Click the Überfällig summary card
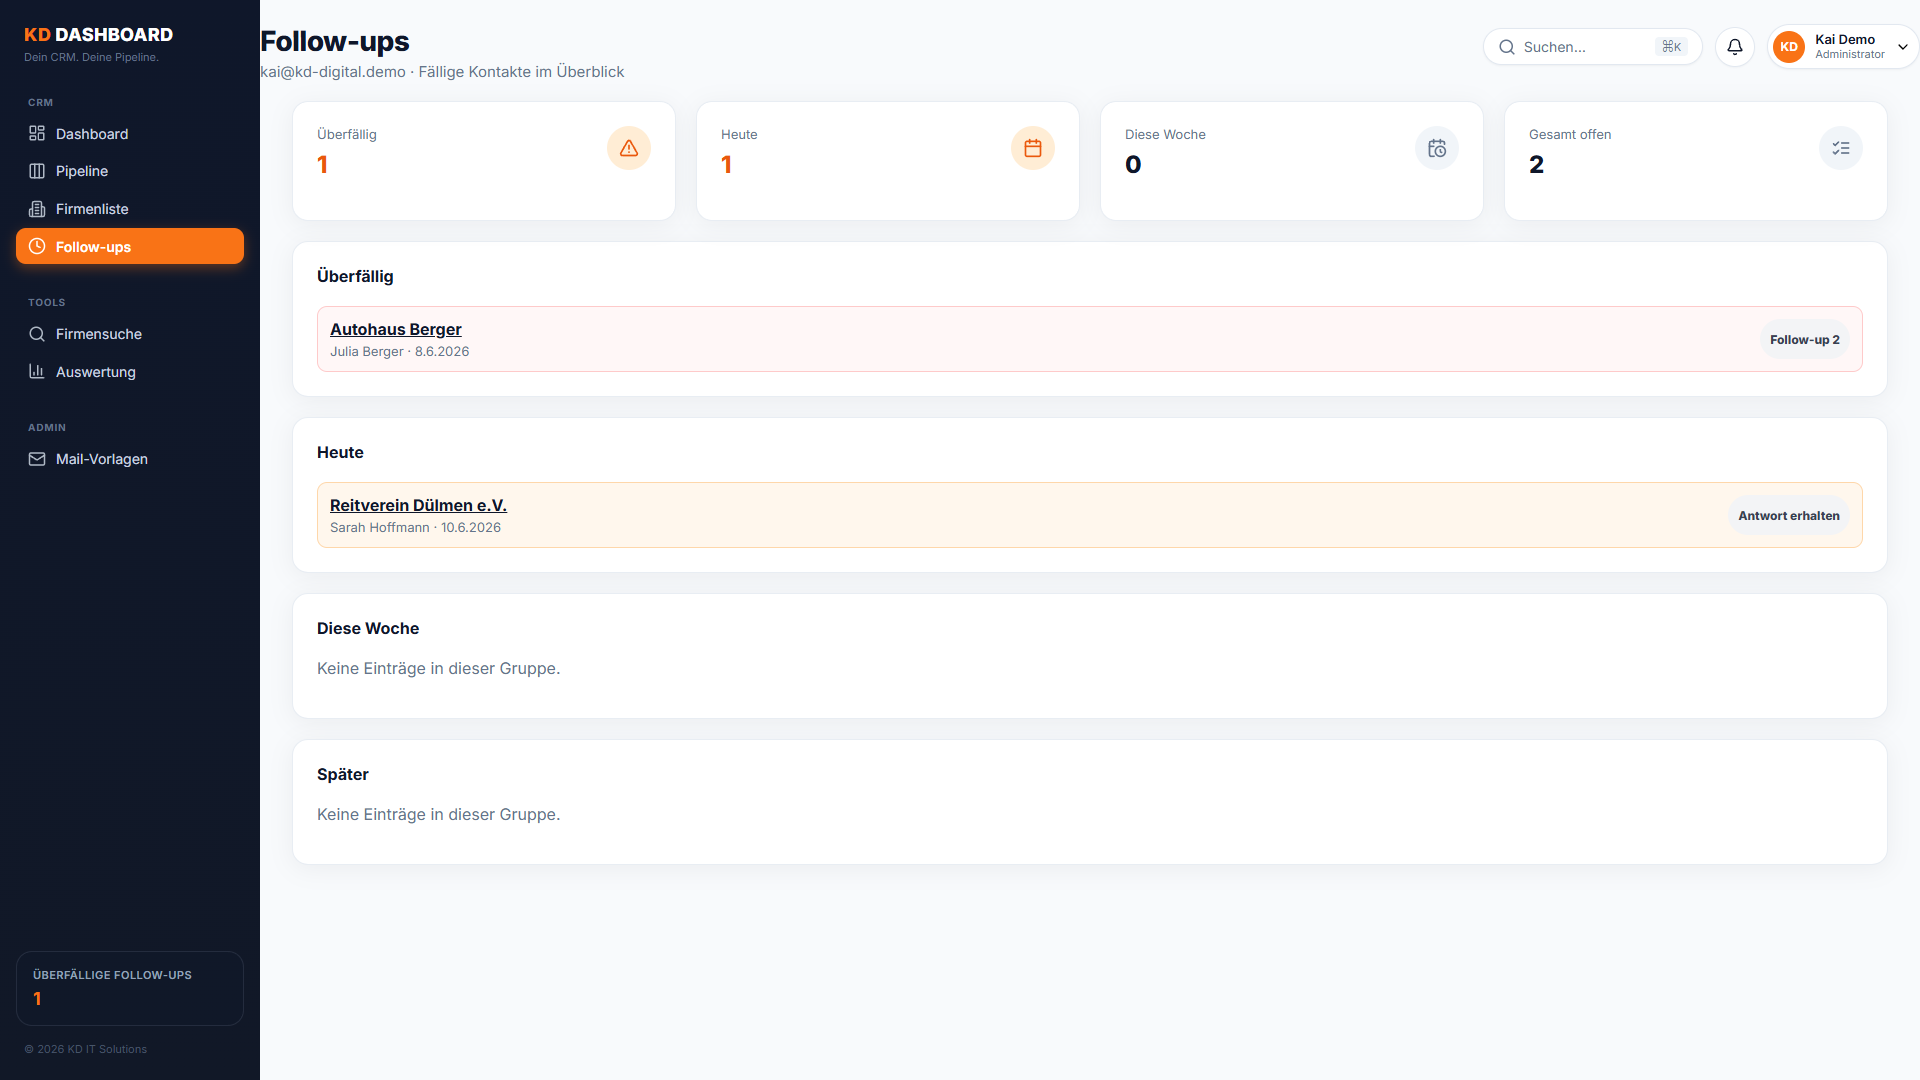1920x1080 pixels. point(484,161)
